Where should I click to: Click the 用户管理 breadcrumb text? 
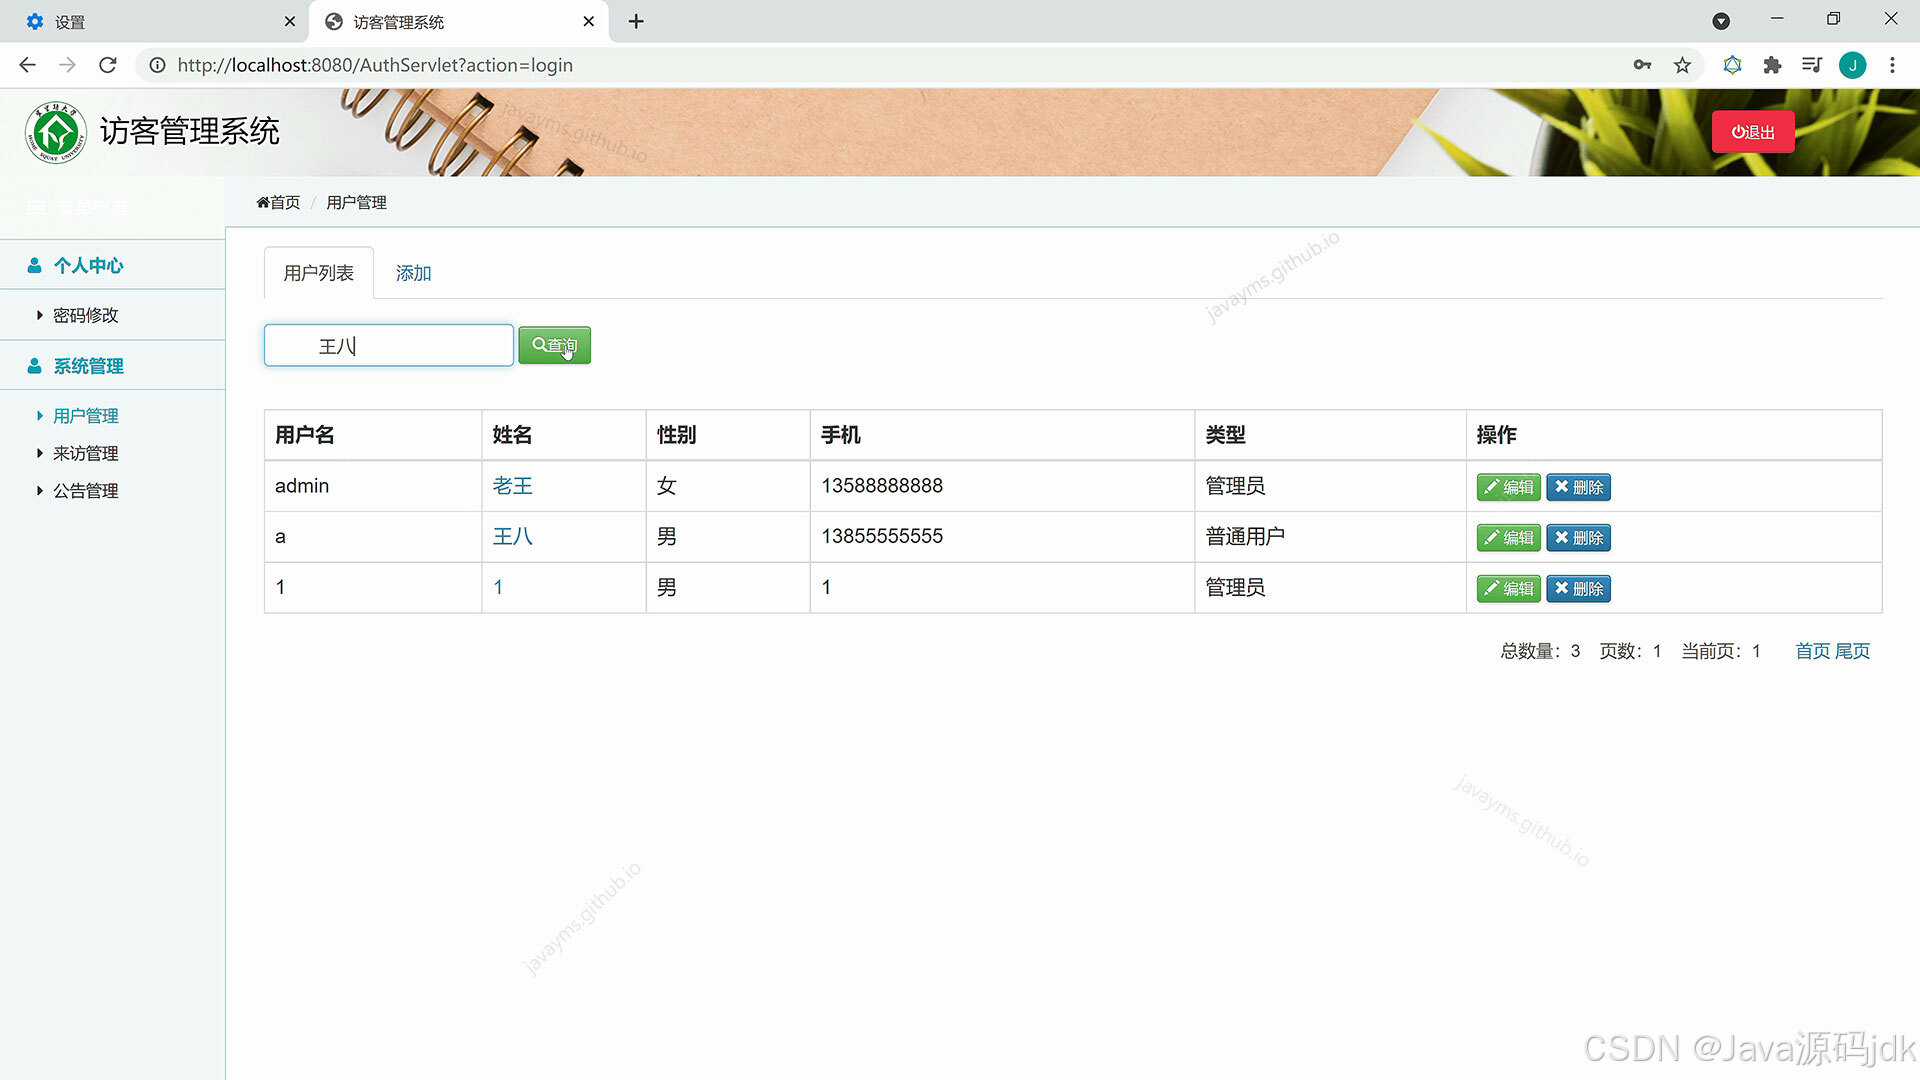(x=356, y=202)
